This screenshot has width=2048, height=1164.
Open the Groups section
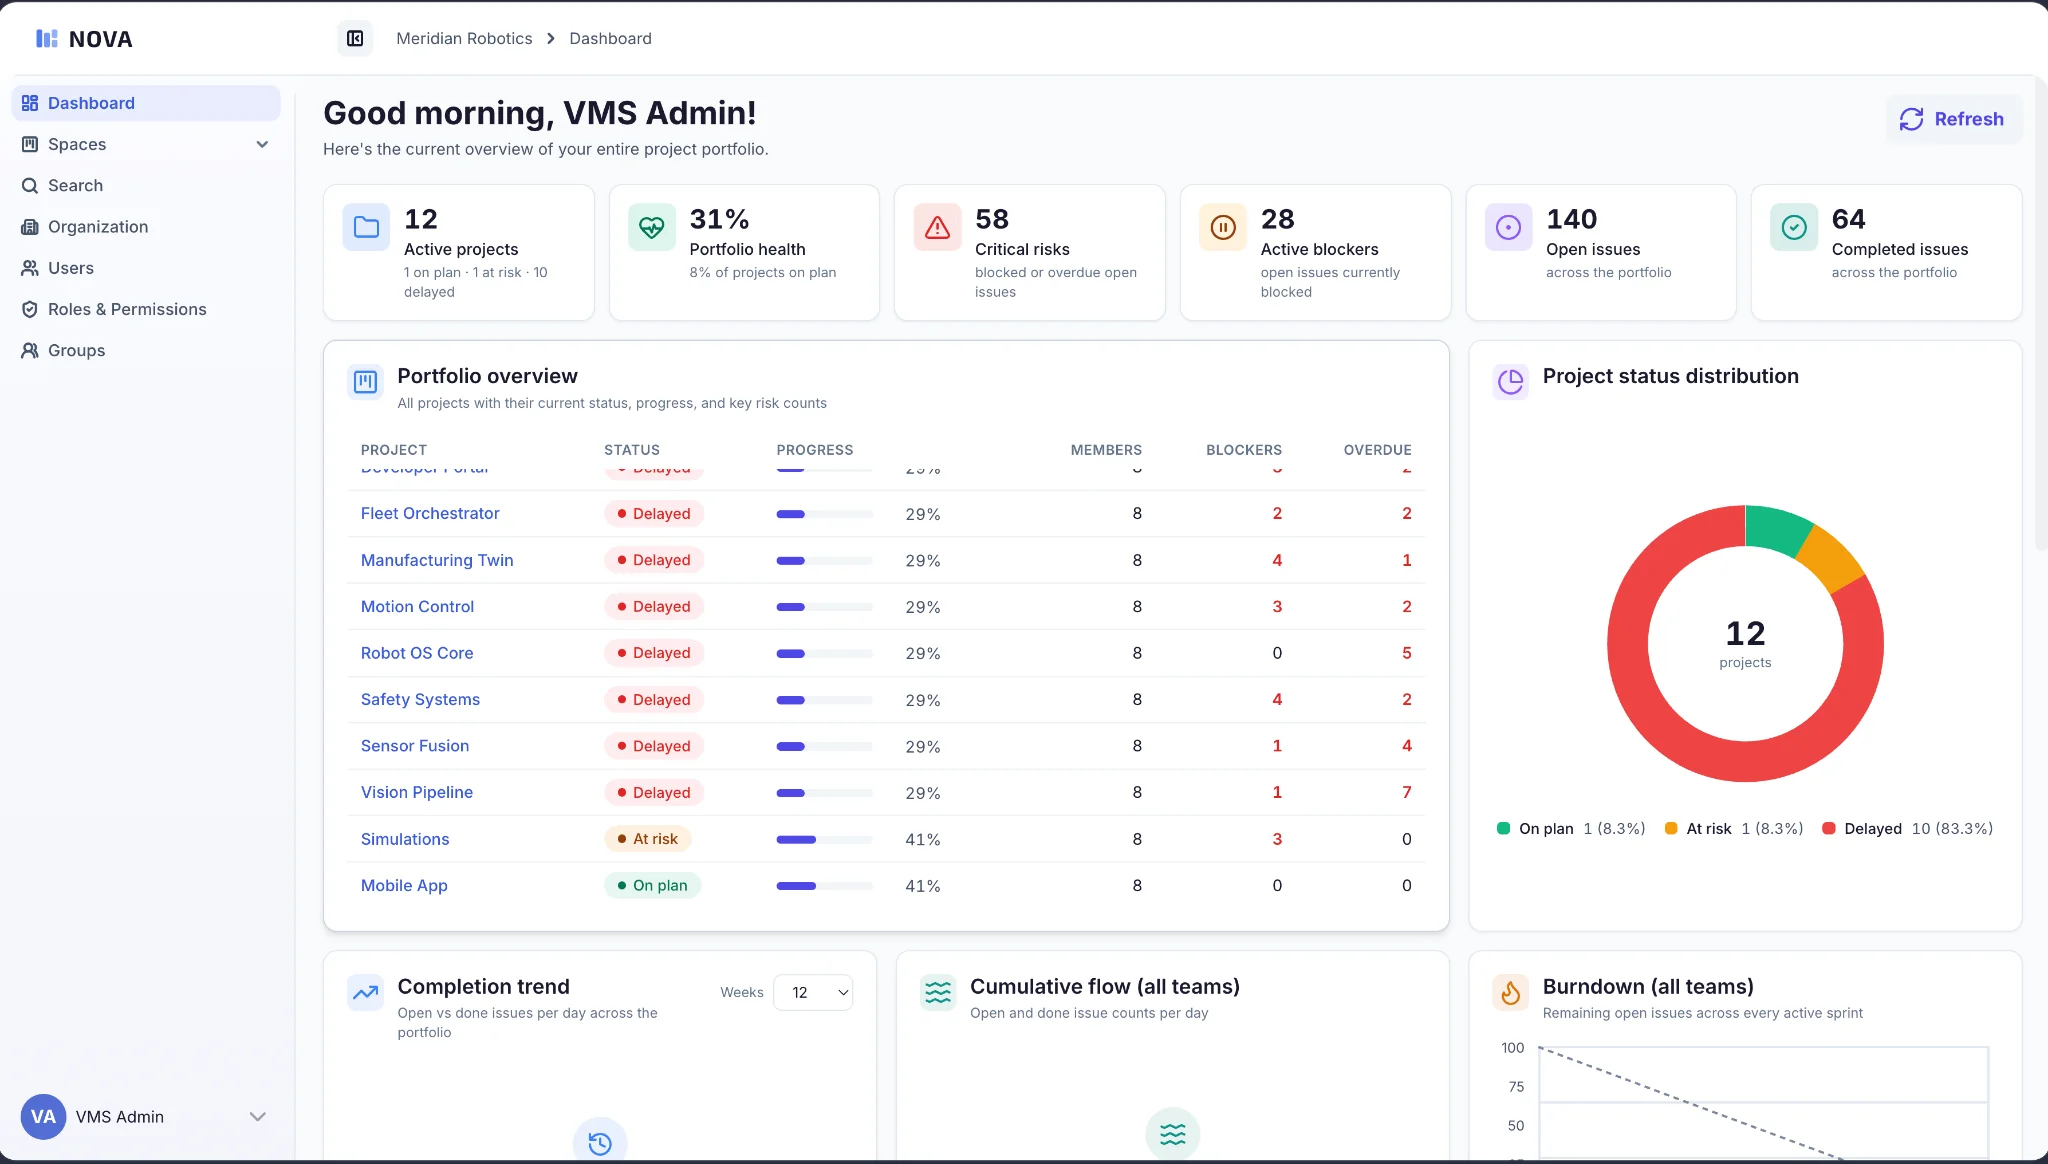click(x=146, y=350)
